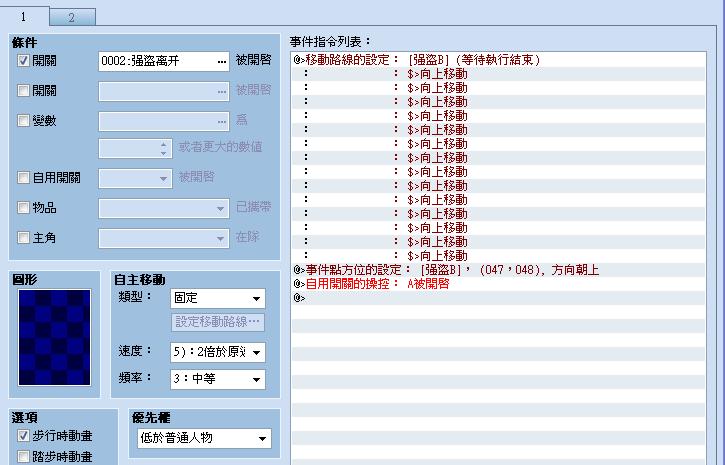Select the 移動路線的設定 [强盗B] command line

click(498, 60)
